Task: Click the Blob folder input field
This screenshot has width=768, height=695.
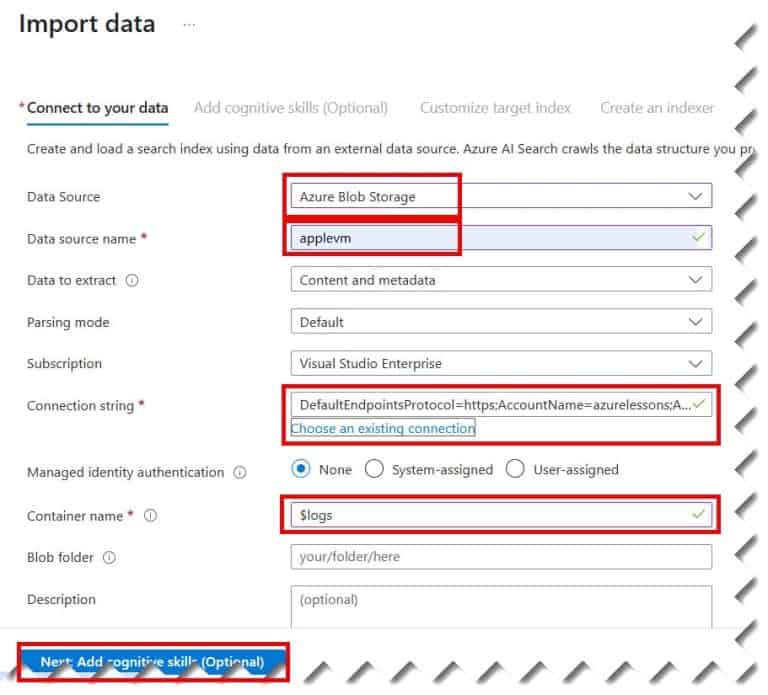Action: pyautogui.click(x=501, y=557)
